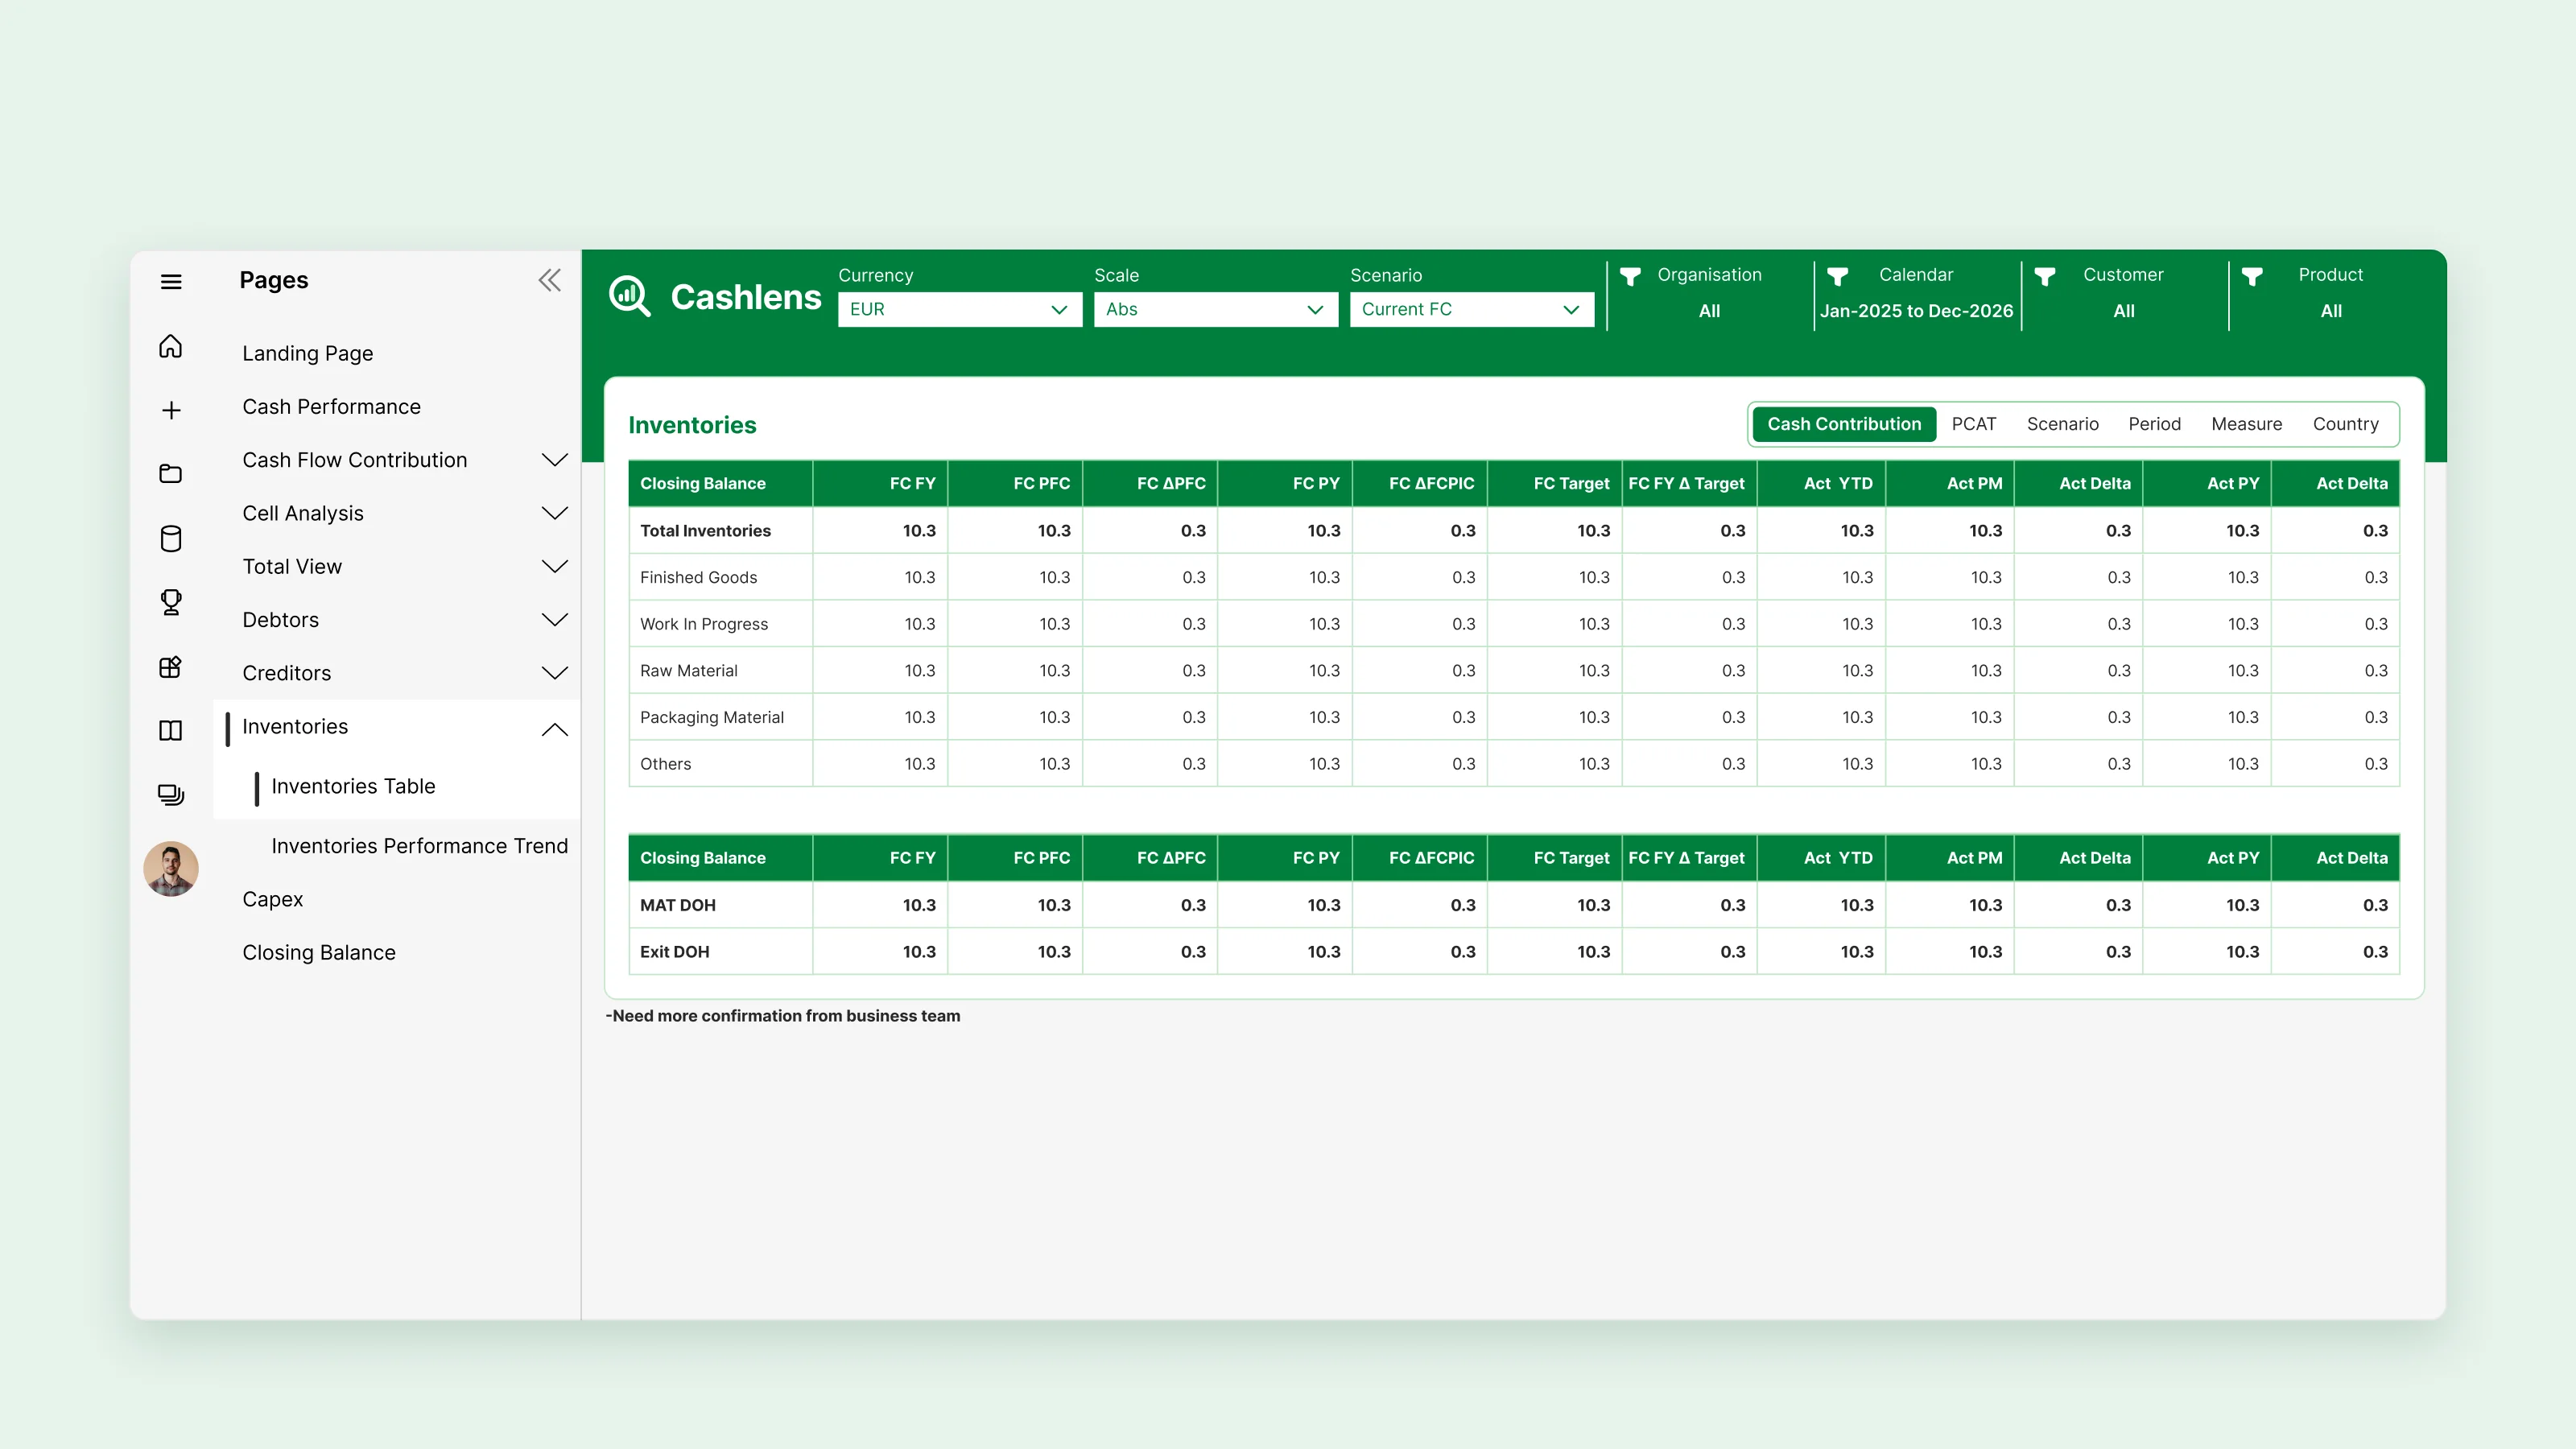Click the user profile avatar
This screenshot has width=2576, height=1449.
171,868
